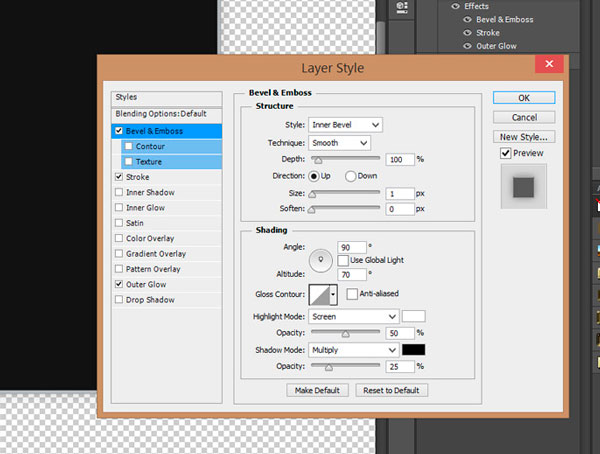Select the Inner Glow style label
This screenshot has width=600, height=454.
145,208
